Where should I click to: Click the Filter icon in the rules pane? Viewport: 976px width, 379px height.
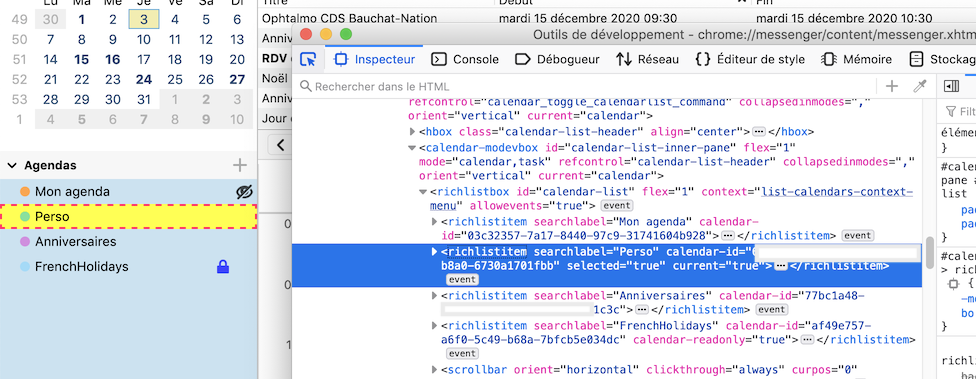pos(950,111)
